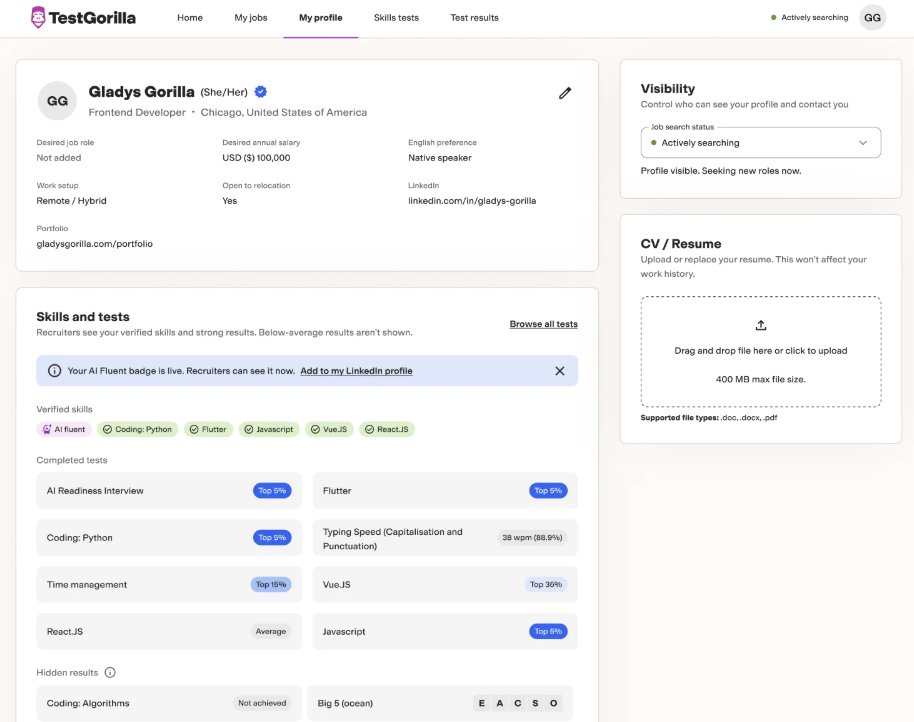Click the E letter tile in Big 5

click(x=481, y=703)
